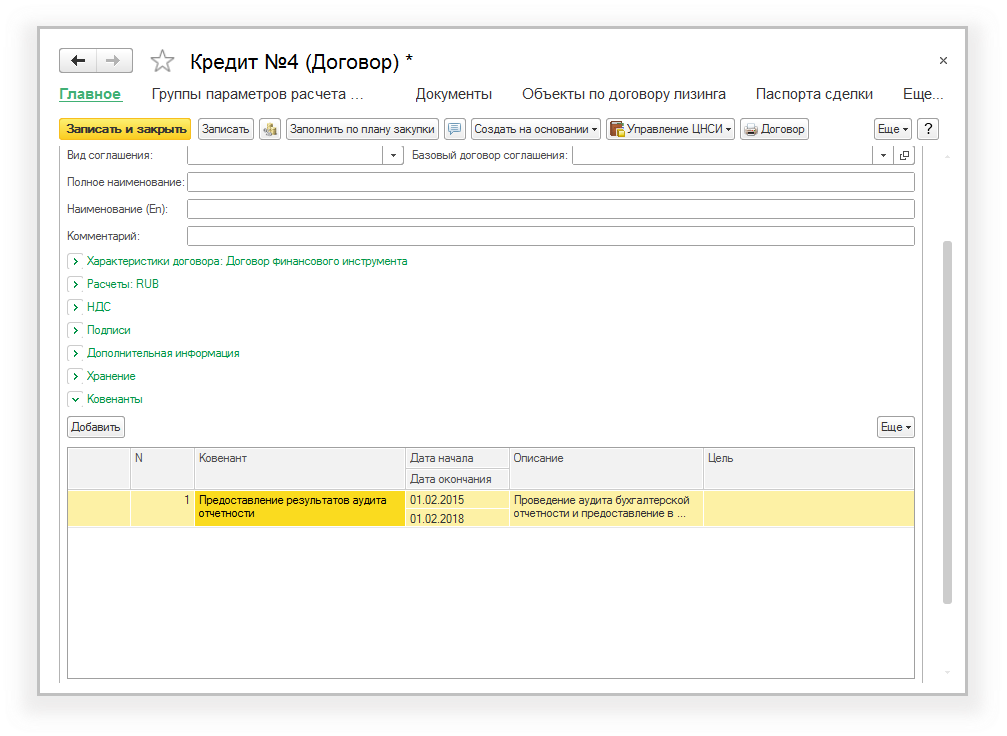The width and height of the screenshot is (1007, 736).
Task: Open help with the question mark button
Action: point(928,129)
